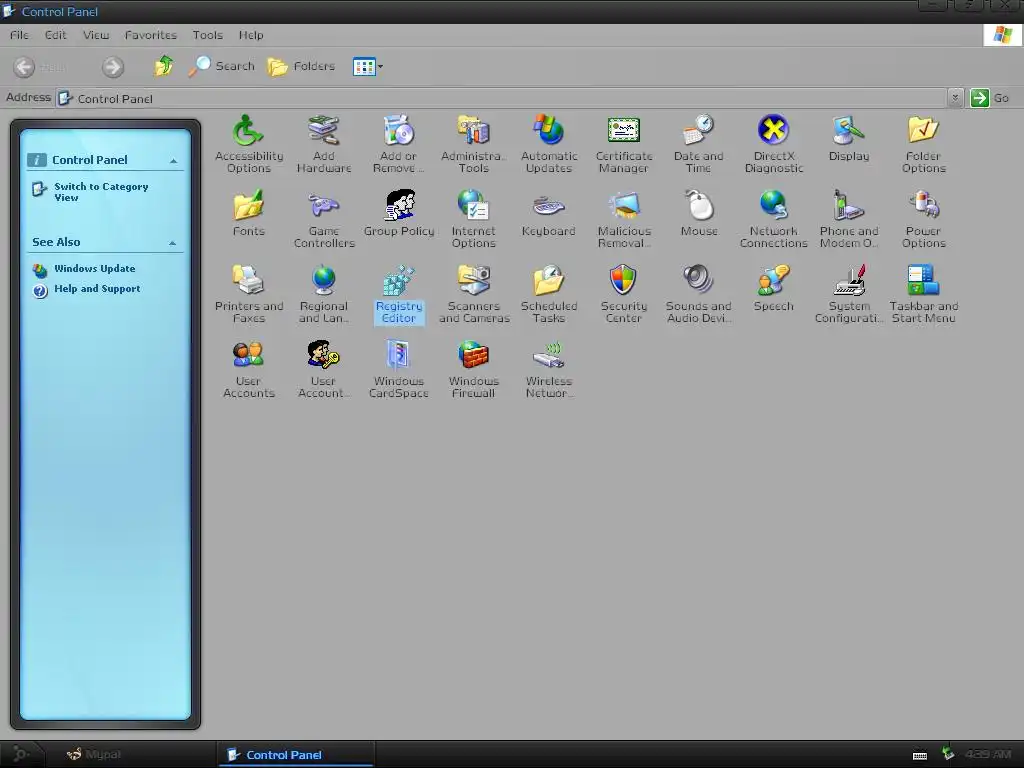Click the Back toolbar button
The height and width of the screenshot is (768, 1024).
pos(39,67)
